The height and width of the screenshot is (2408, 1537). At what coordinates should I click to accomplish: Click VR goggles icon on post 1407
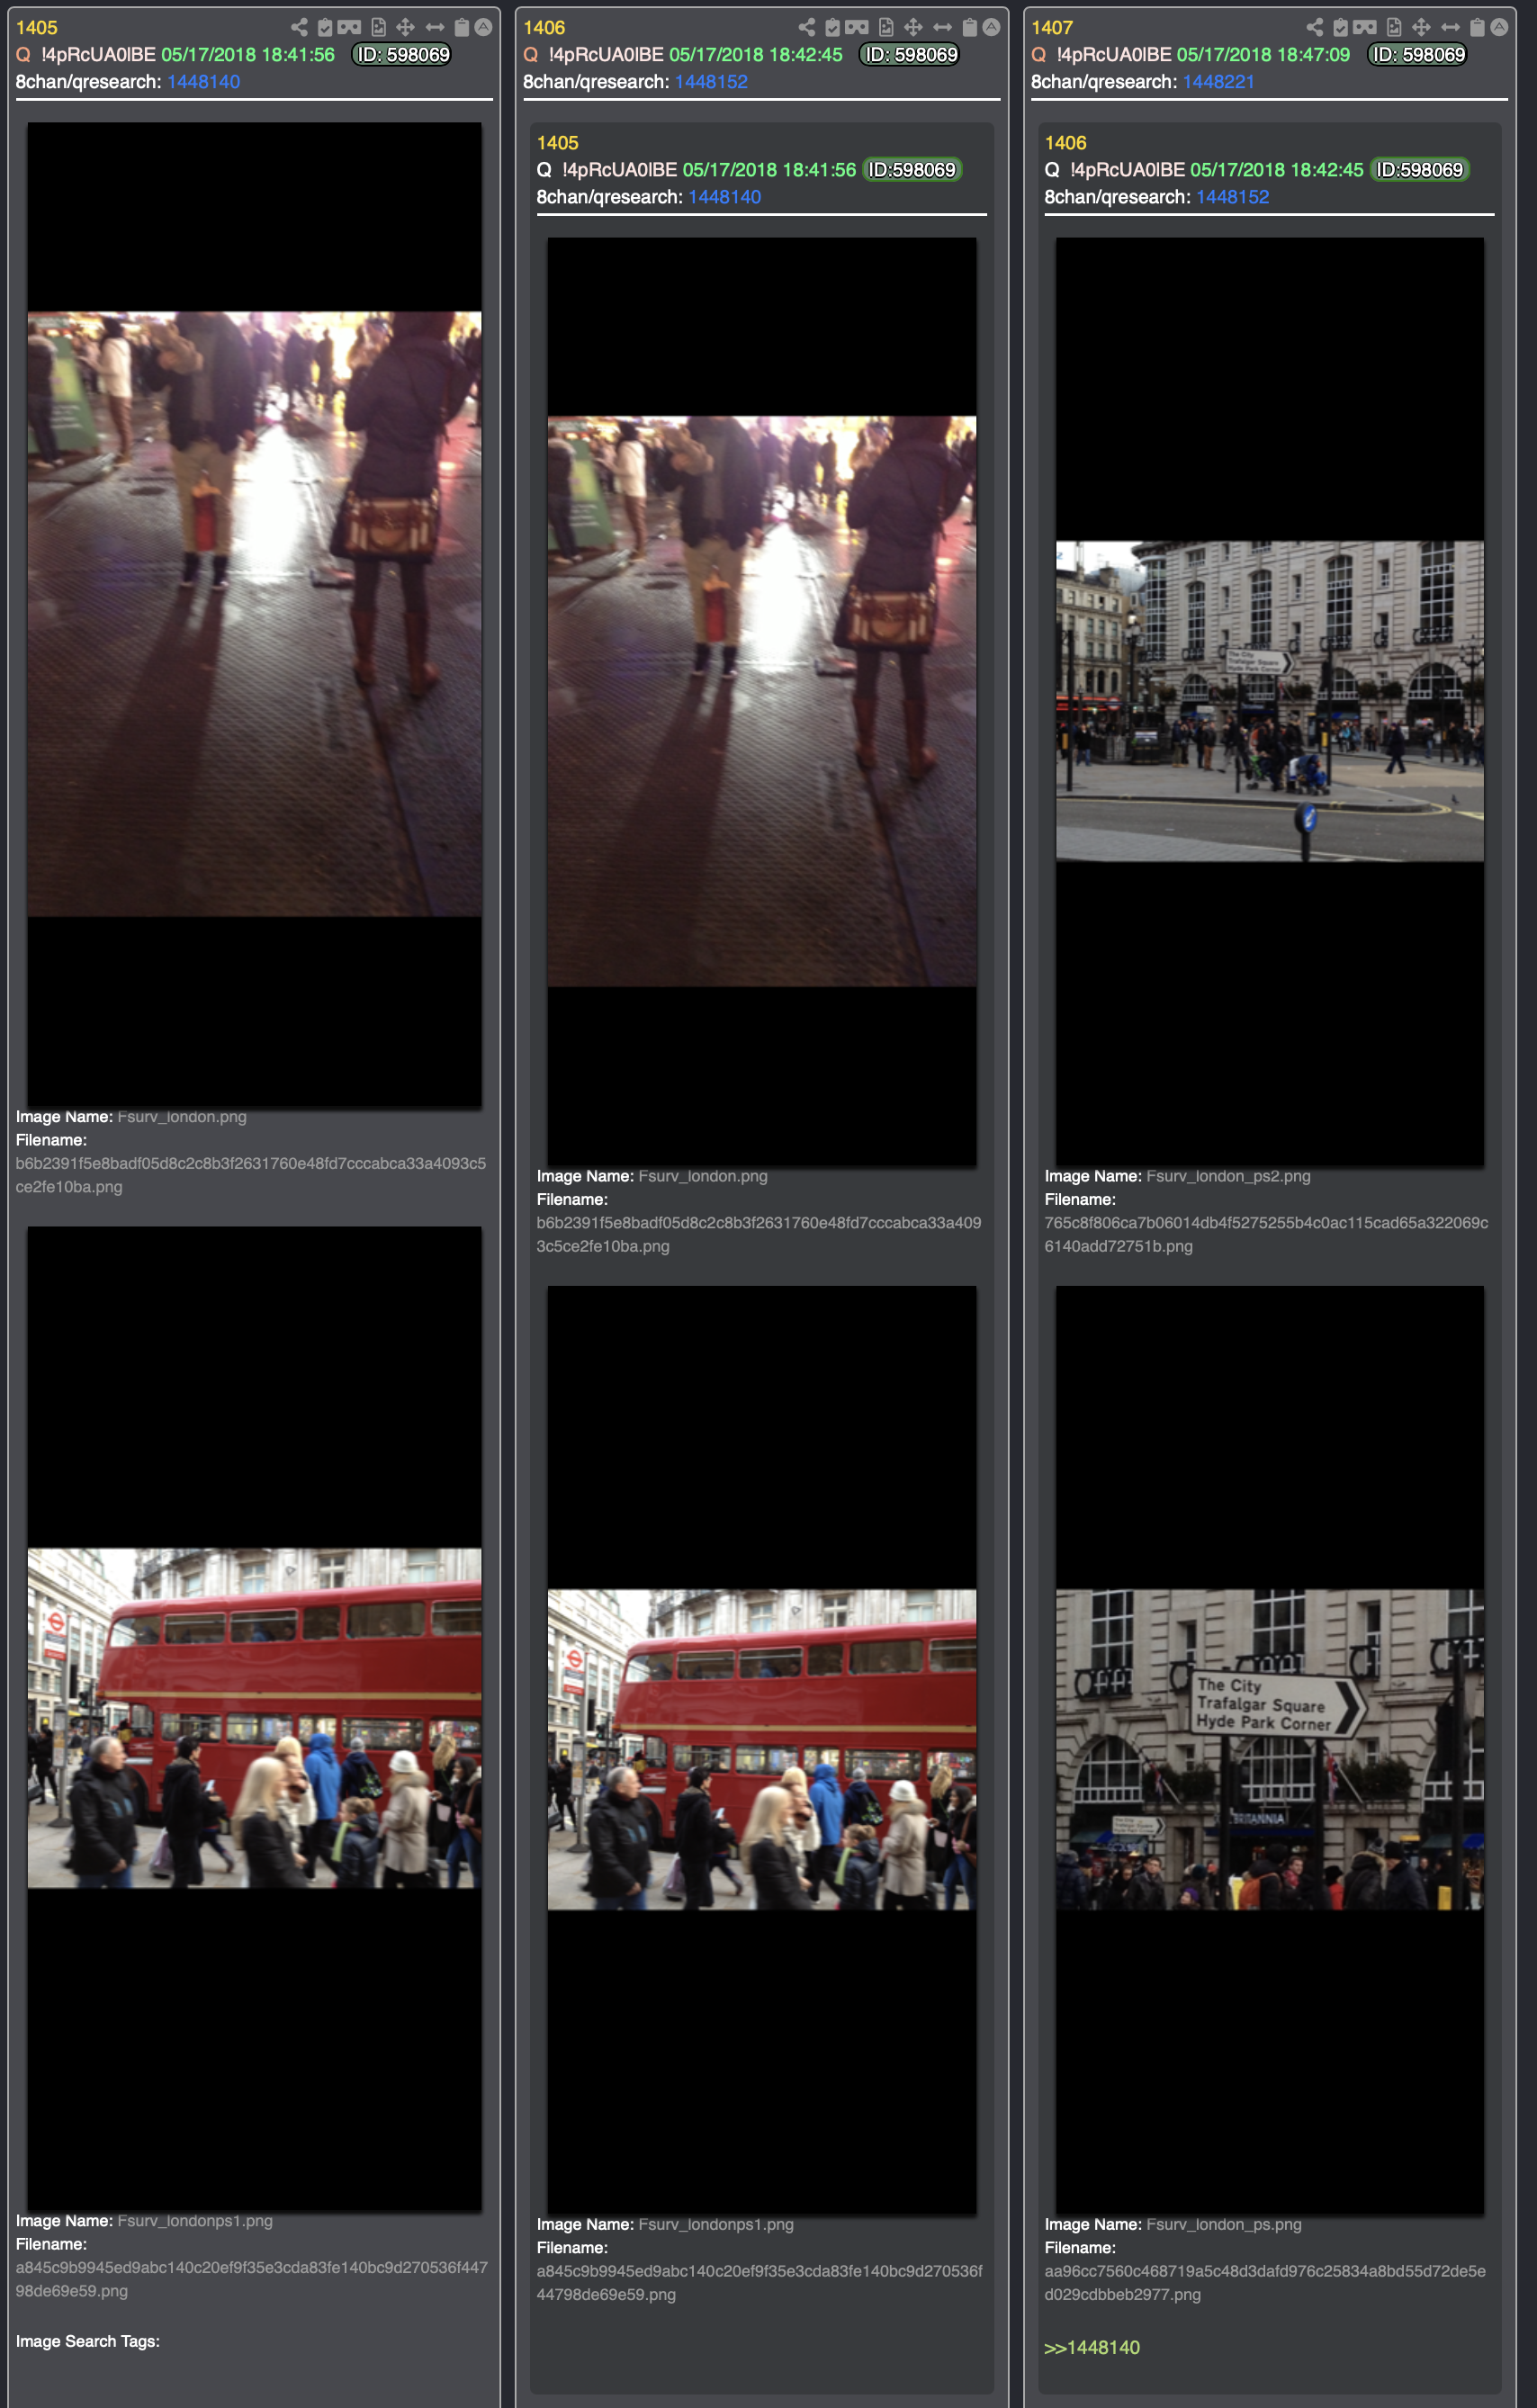[1365, 27]
